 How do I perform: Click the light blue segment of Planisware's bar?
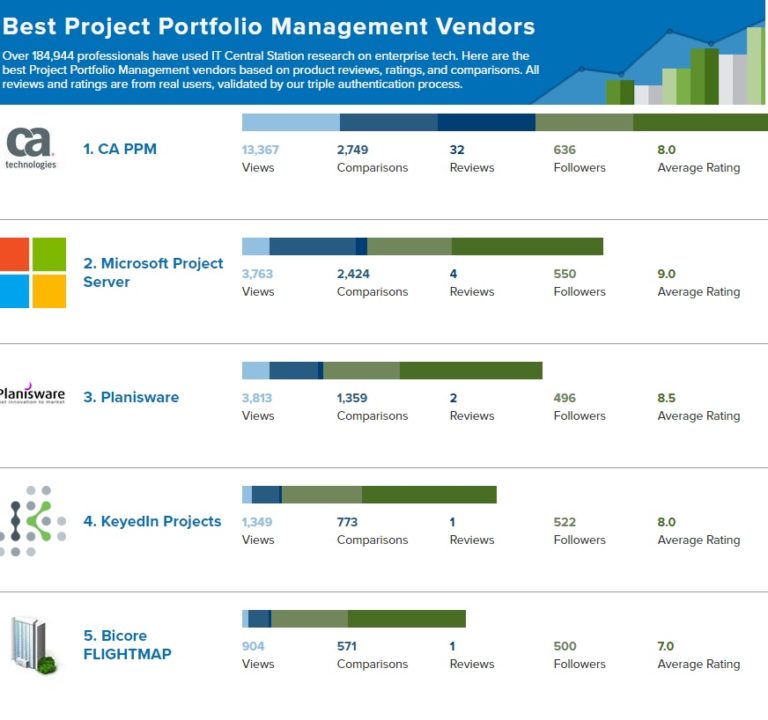256,370
